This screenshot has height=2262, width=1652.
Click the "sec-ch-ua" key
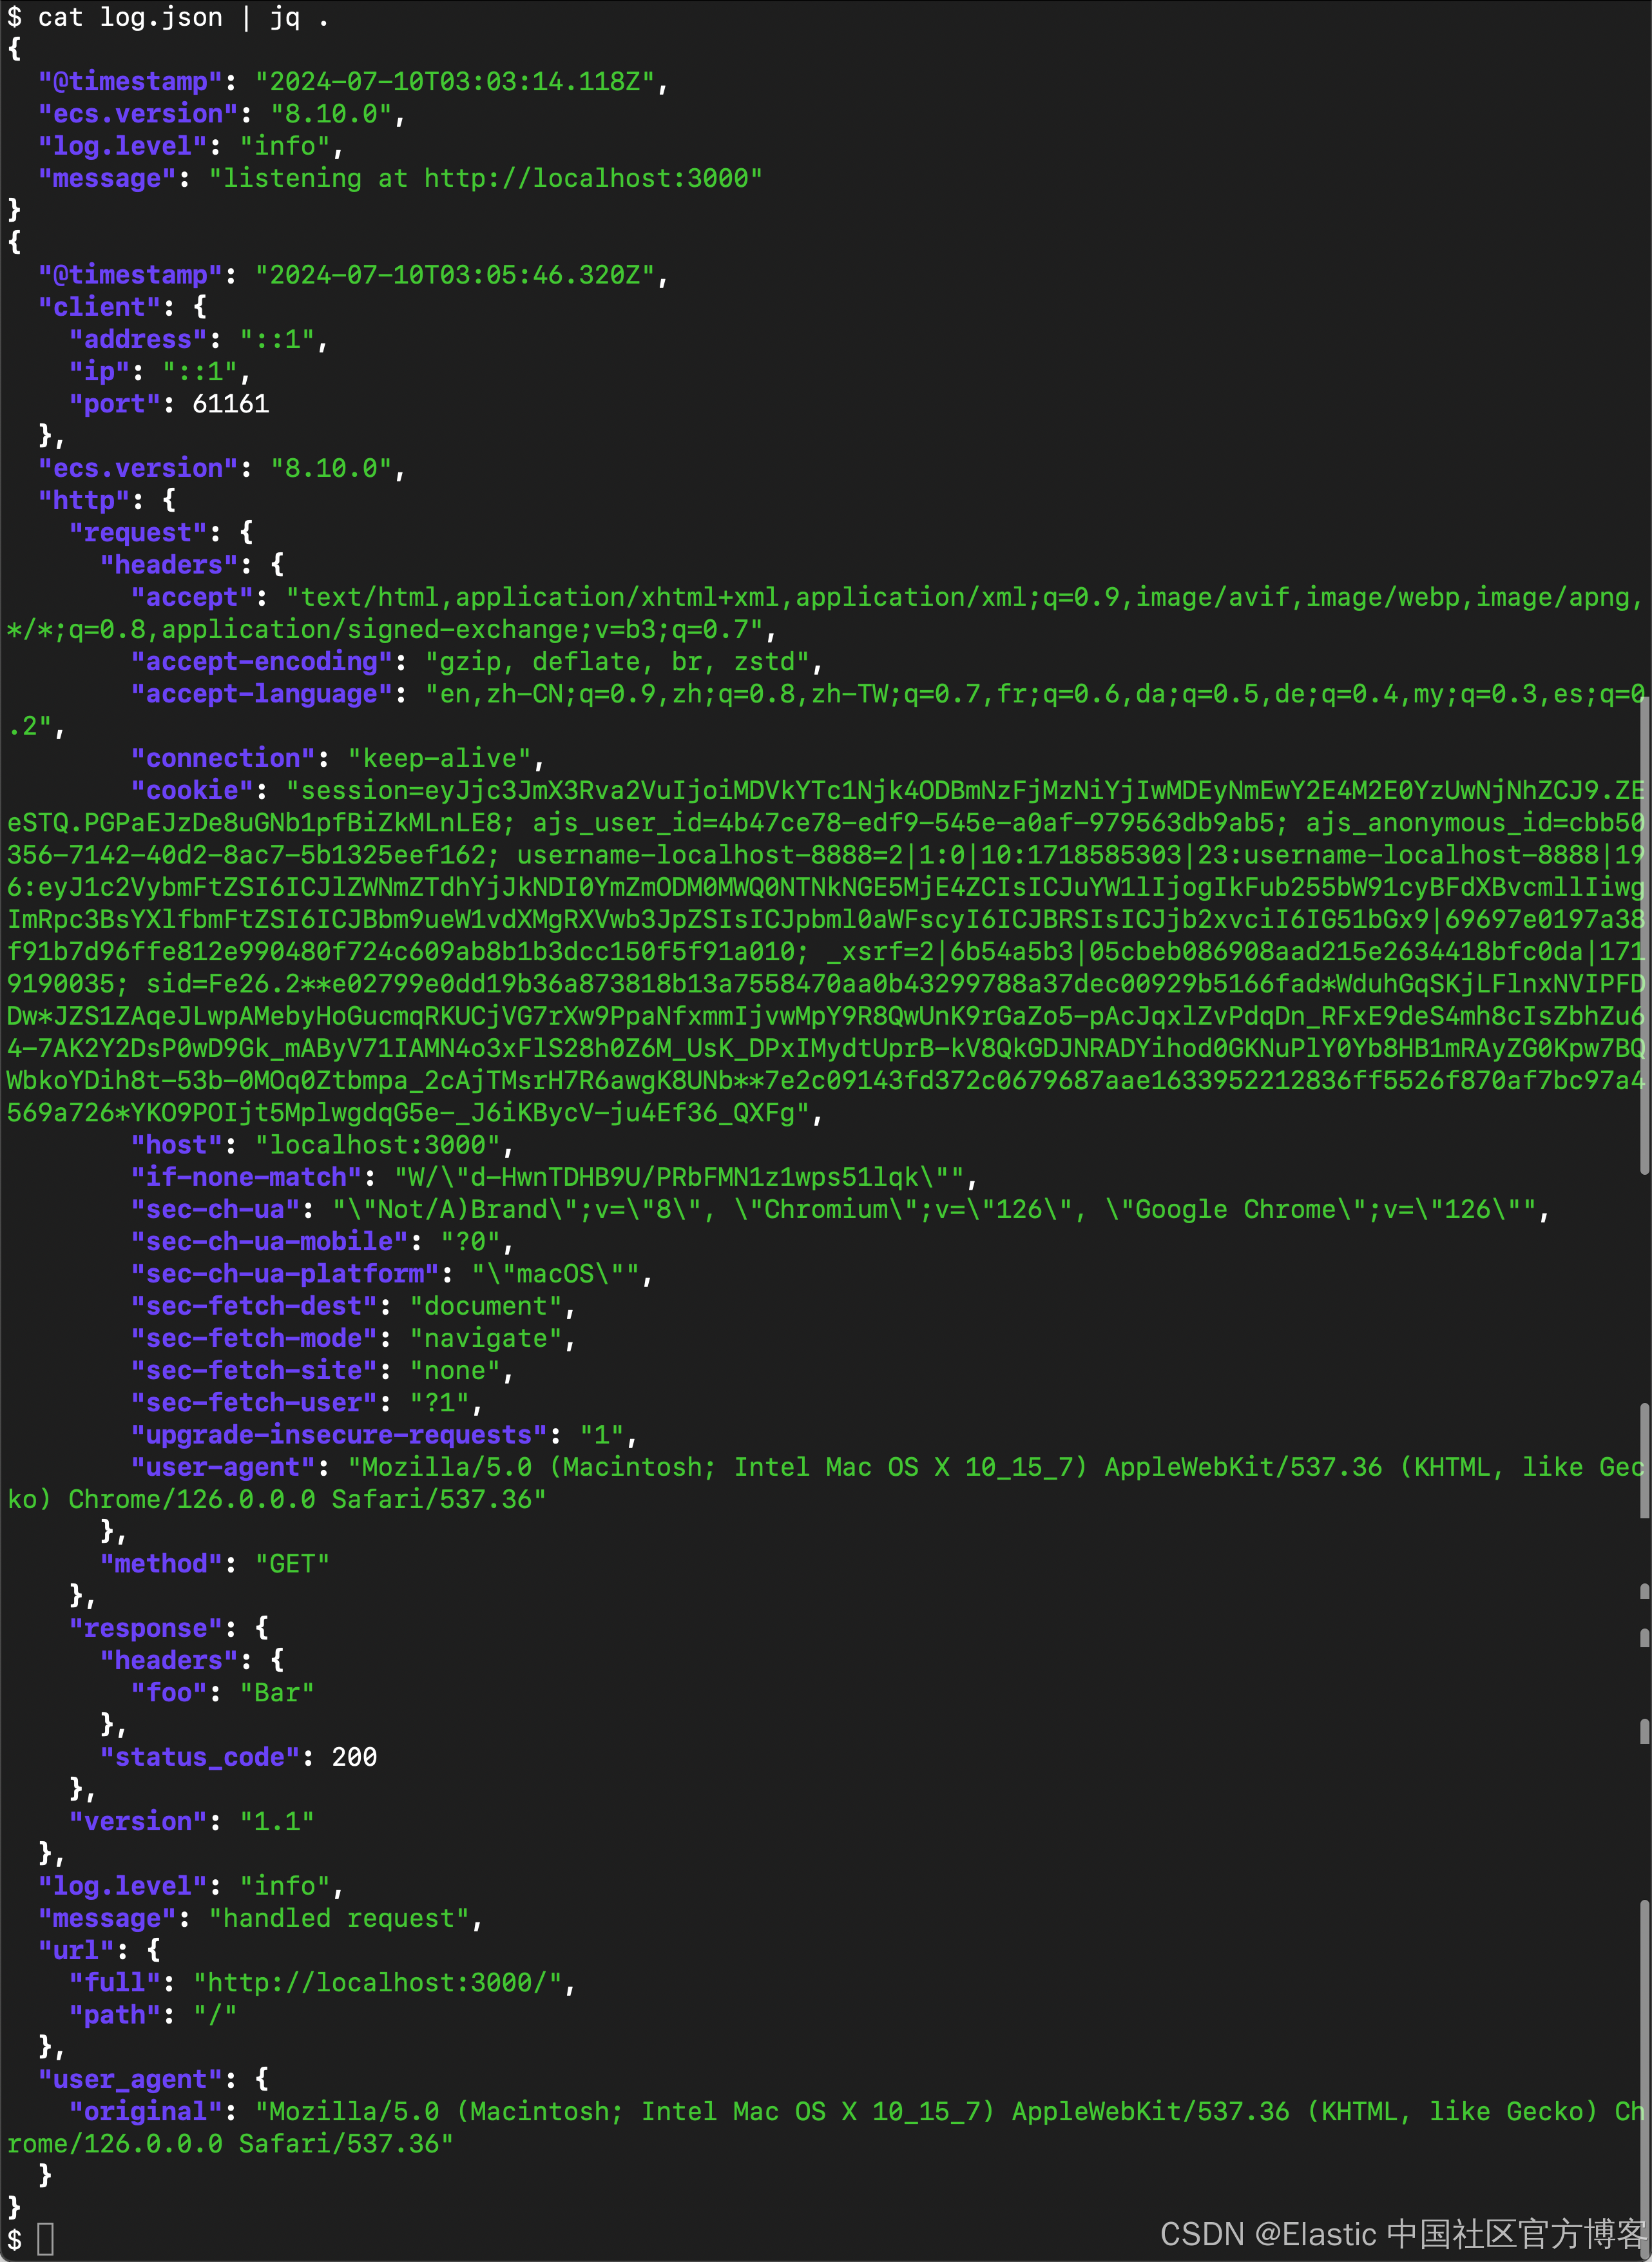(215, 1209)
